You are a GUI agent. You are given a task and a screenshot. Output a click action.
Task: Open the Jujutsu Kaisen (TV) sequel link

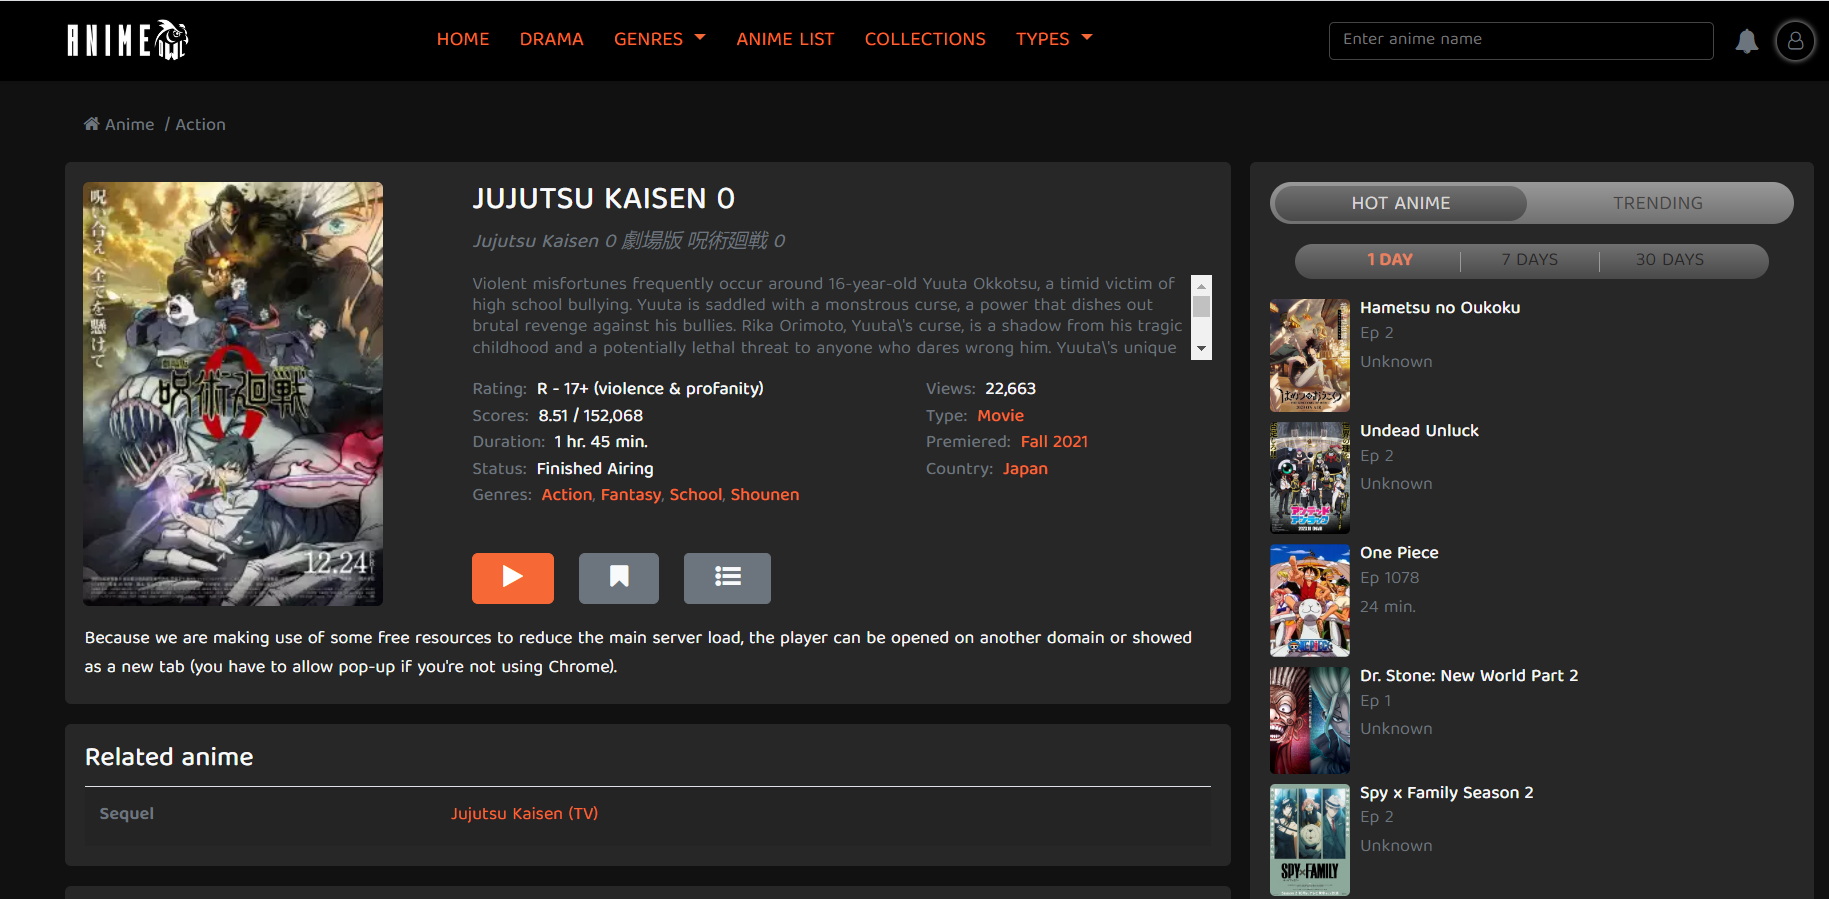pyautogui.click(x=524, y=814)
